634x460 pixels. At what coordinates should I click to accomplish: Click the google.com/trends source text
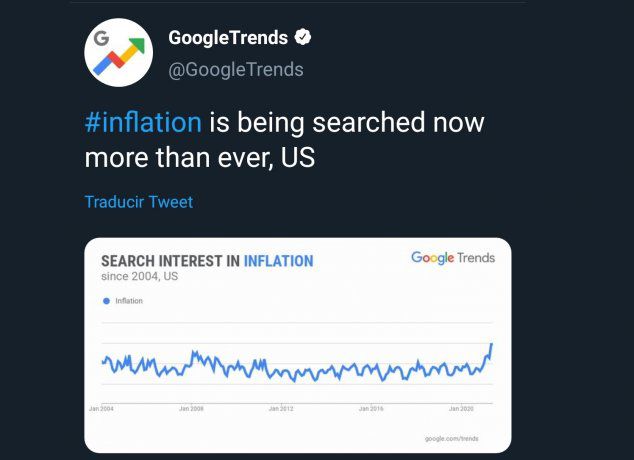(452, 439)
